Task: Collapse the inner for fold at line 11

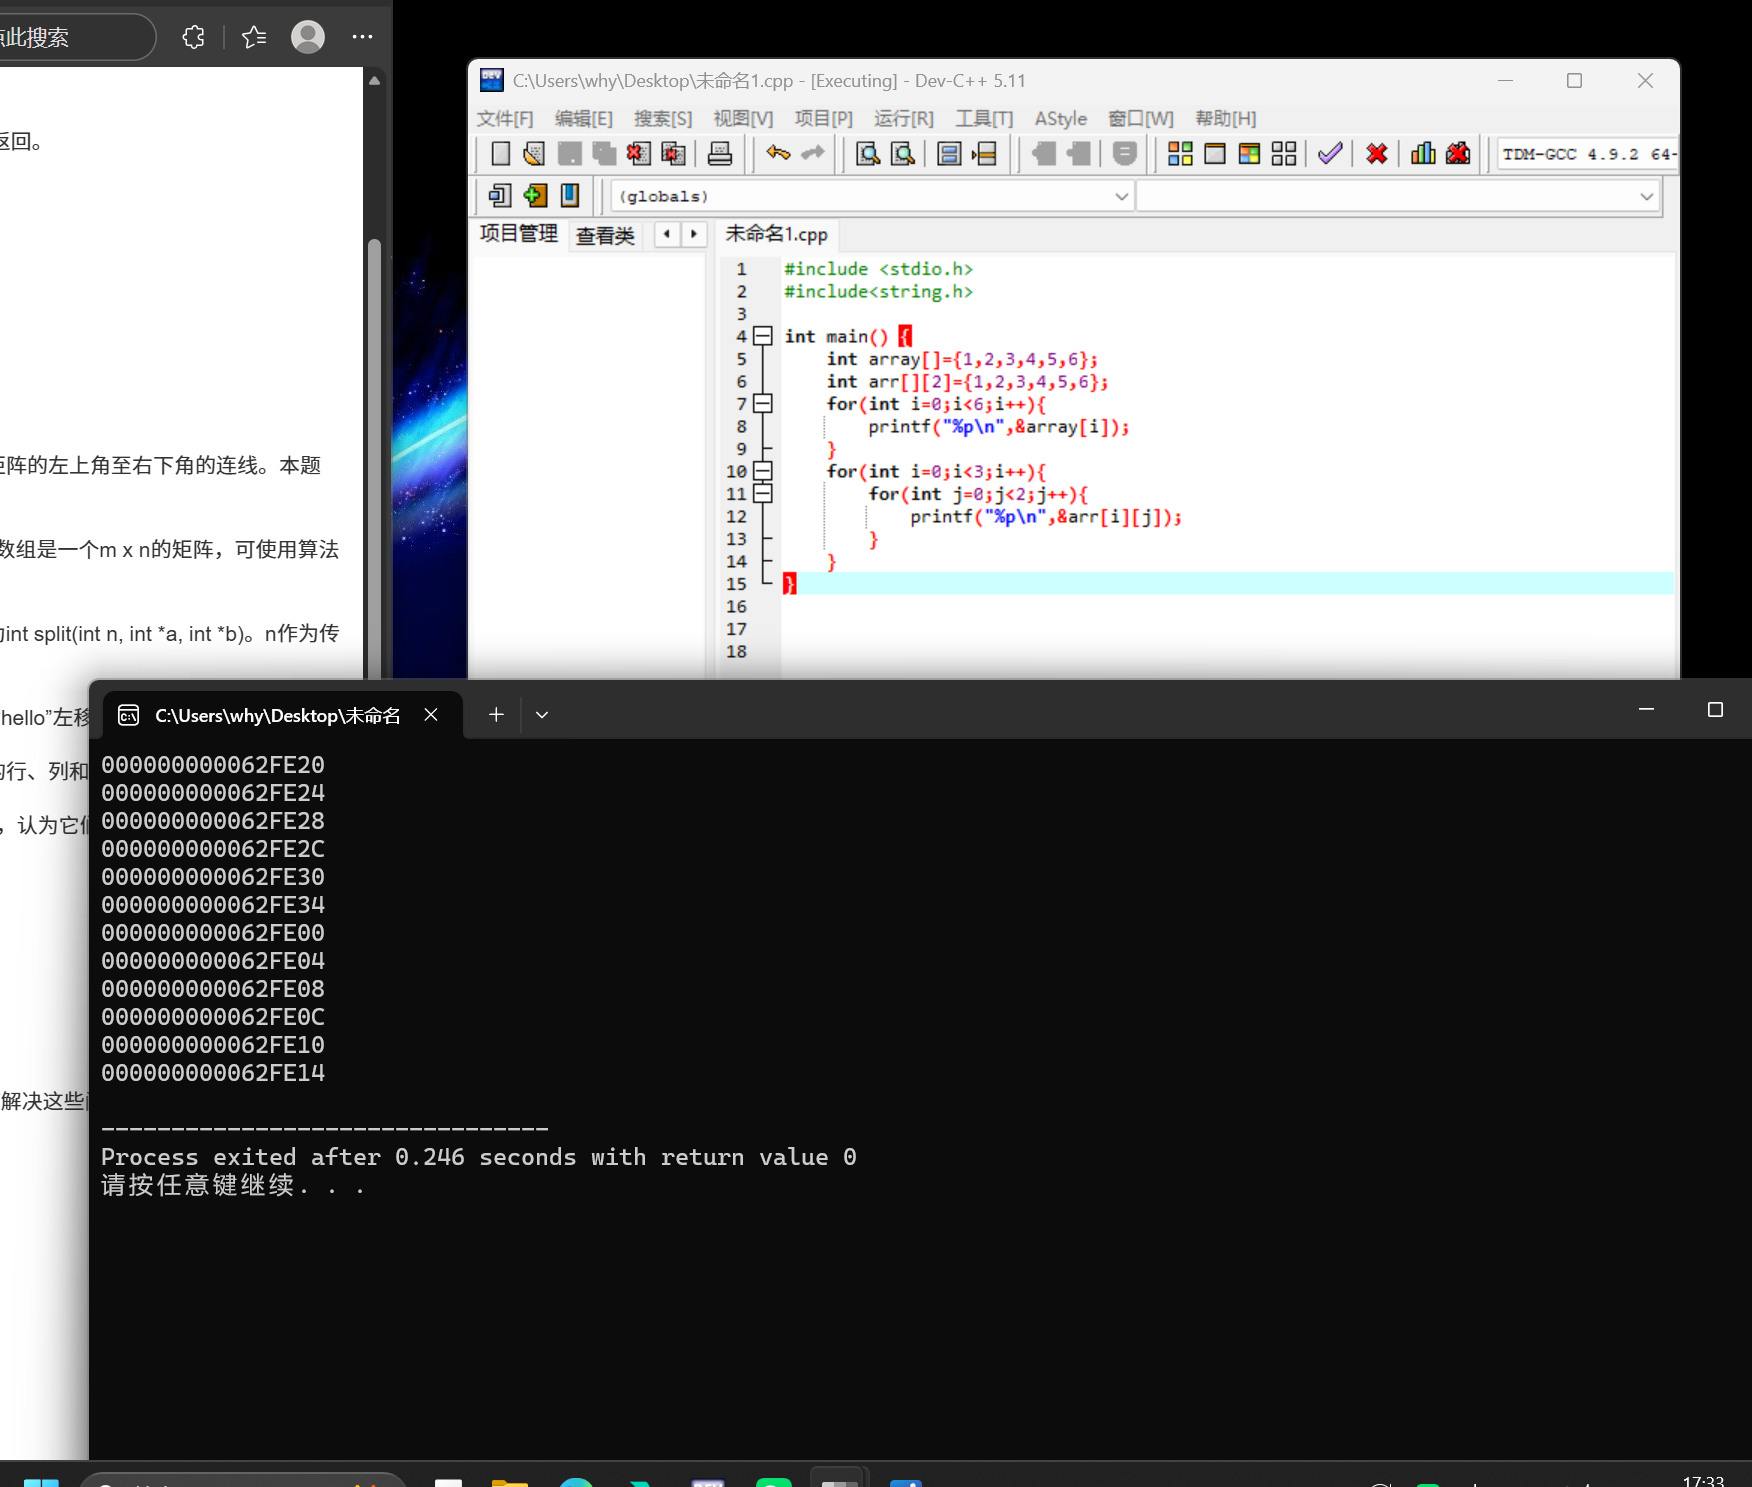Action: click(x=763, y=494)
